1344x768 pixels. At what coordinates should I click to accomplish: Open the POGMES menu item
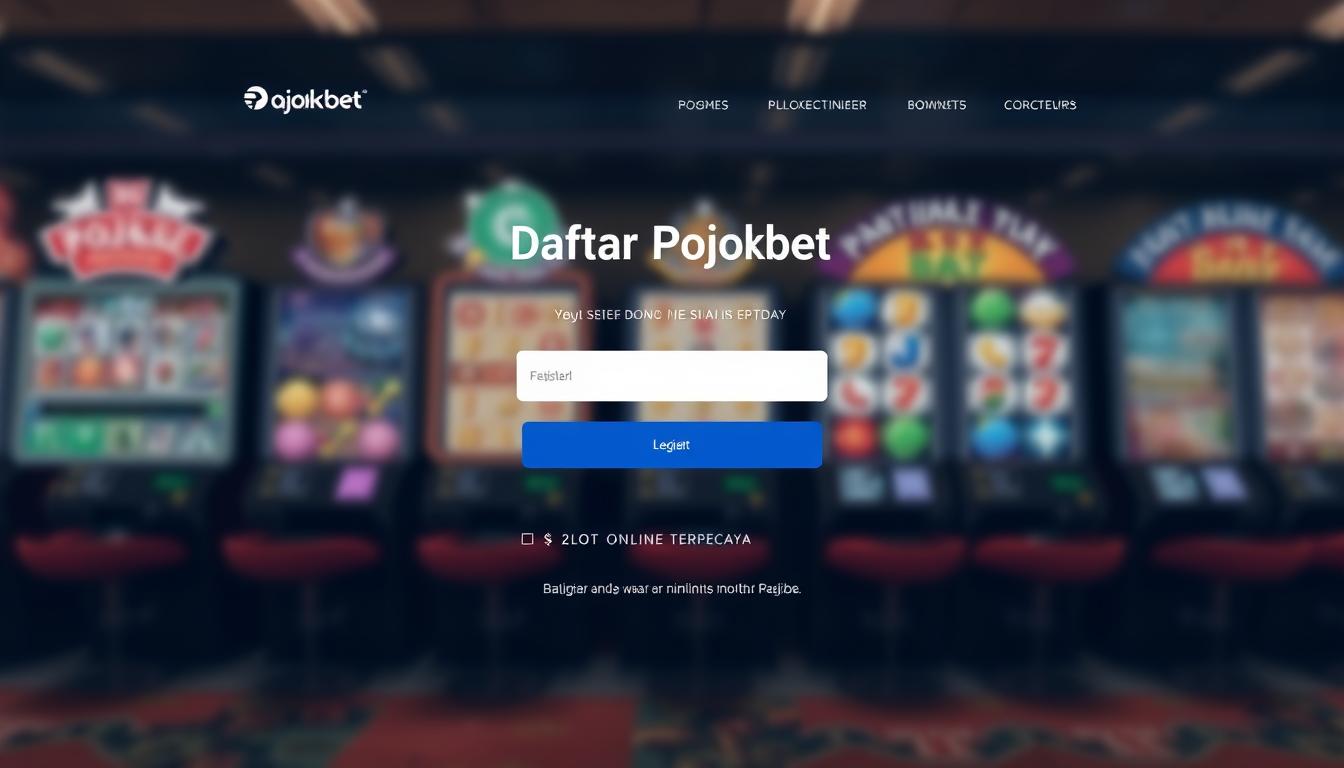click(x=703, y=105)
